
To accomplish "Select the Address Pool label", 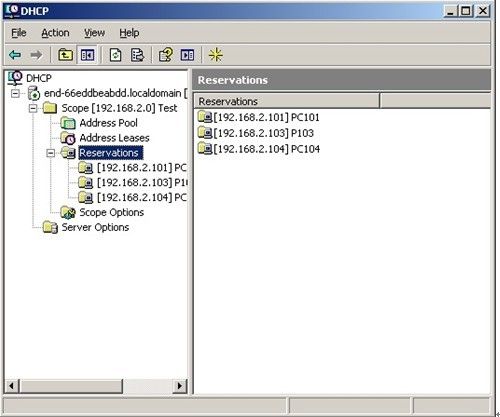I will point(108,123).
